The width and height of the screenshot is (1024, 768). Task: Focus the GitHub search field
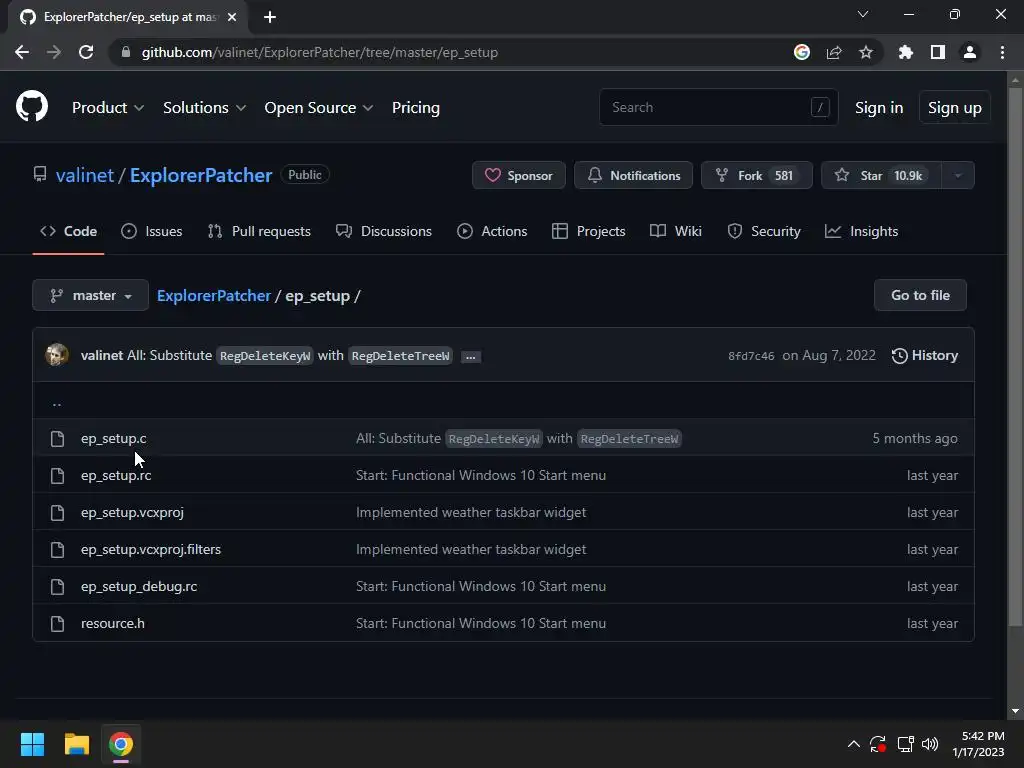tap(718, 107)
